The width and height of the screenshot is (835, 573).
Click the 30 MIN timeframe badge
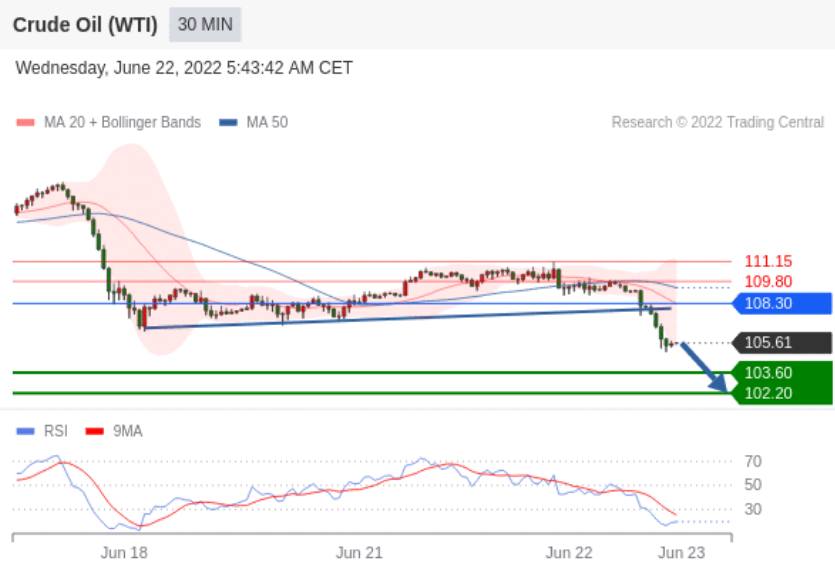click(205, 24)
